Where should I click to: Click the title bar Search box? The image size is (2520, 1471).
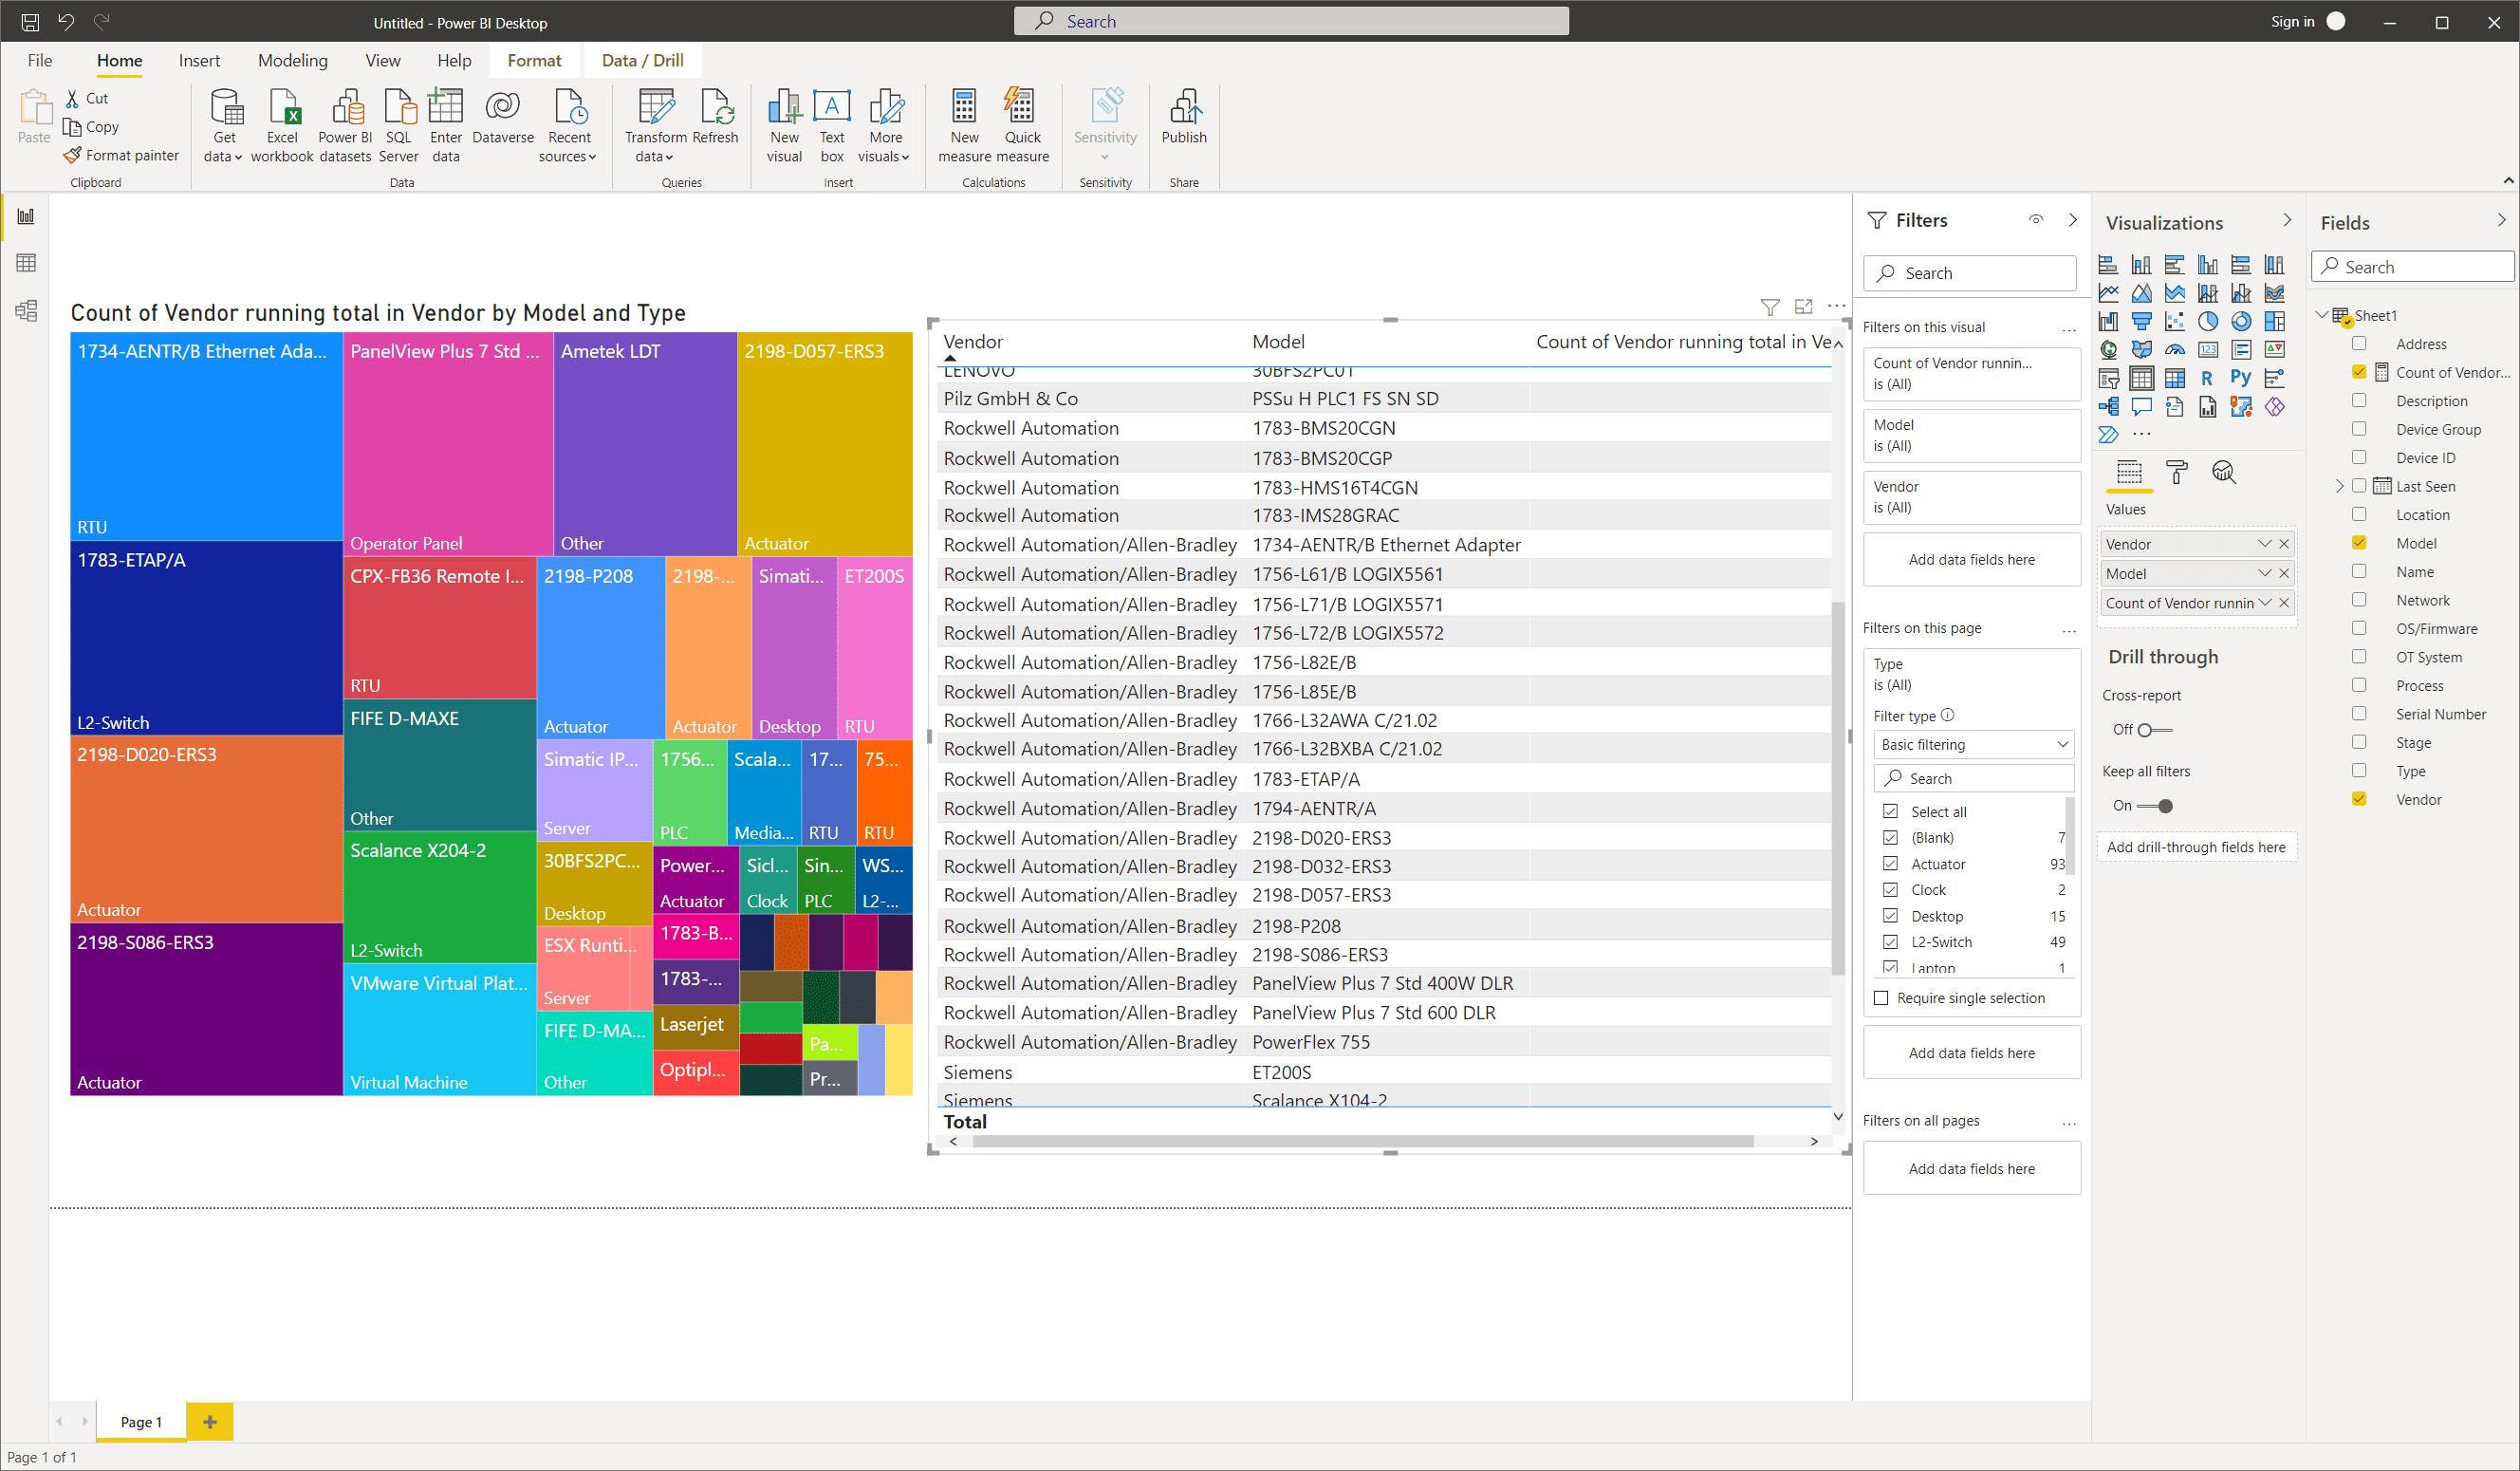1290,21
